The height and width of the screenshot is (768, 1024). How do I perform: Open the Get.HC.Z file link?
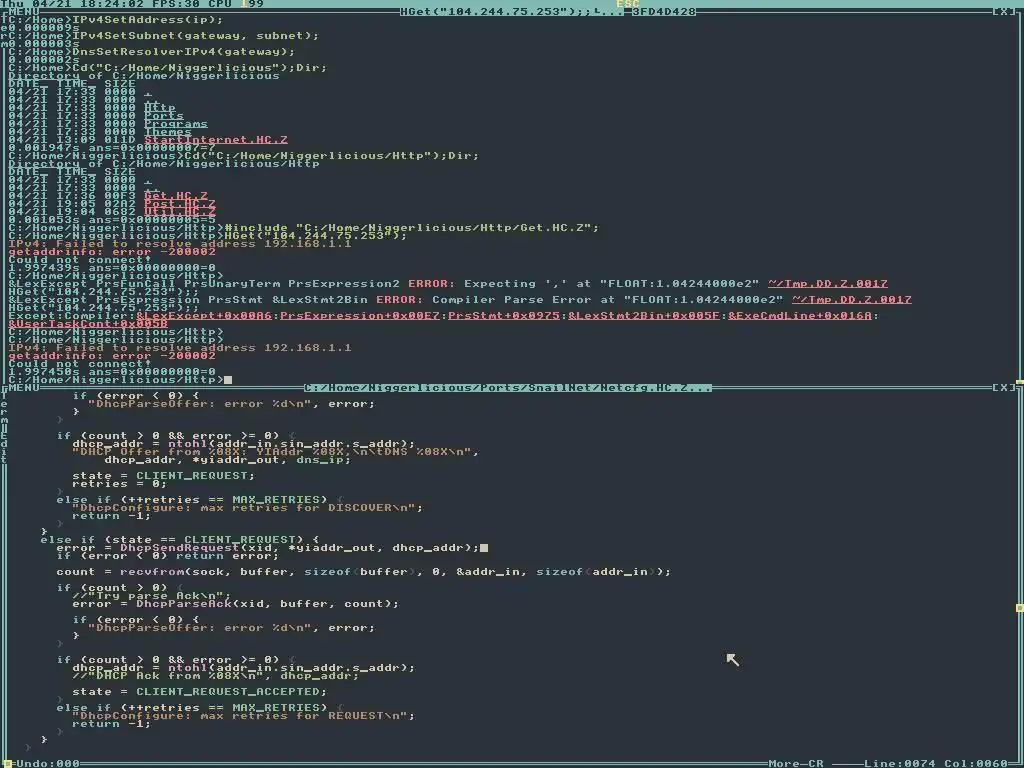click(176, 196)
